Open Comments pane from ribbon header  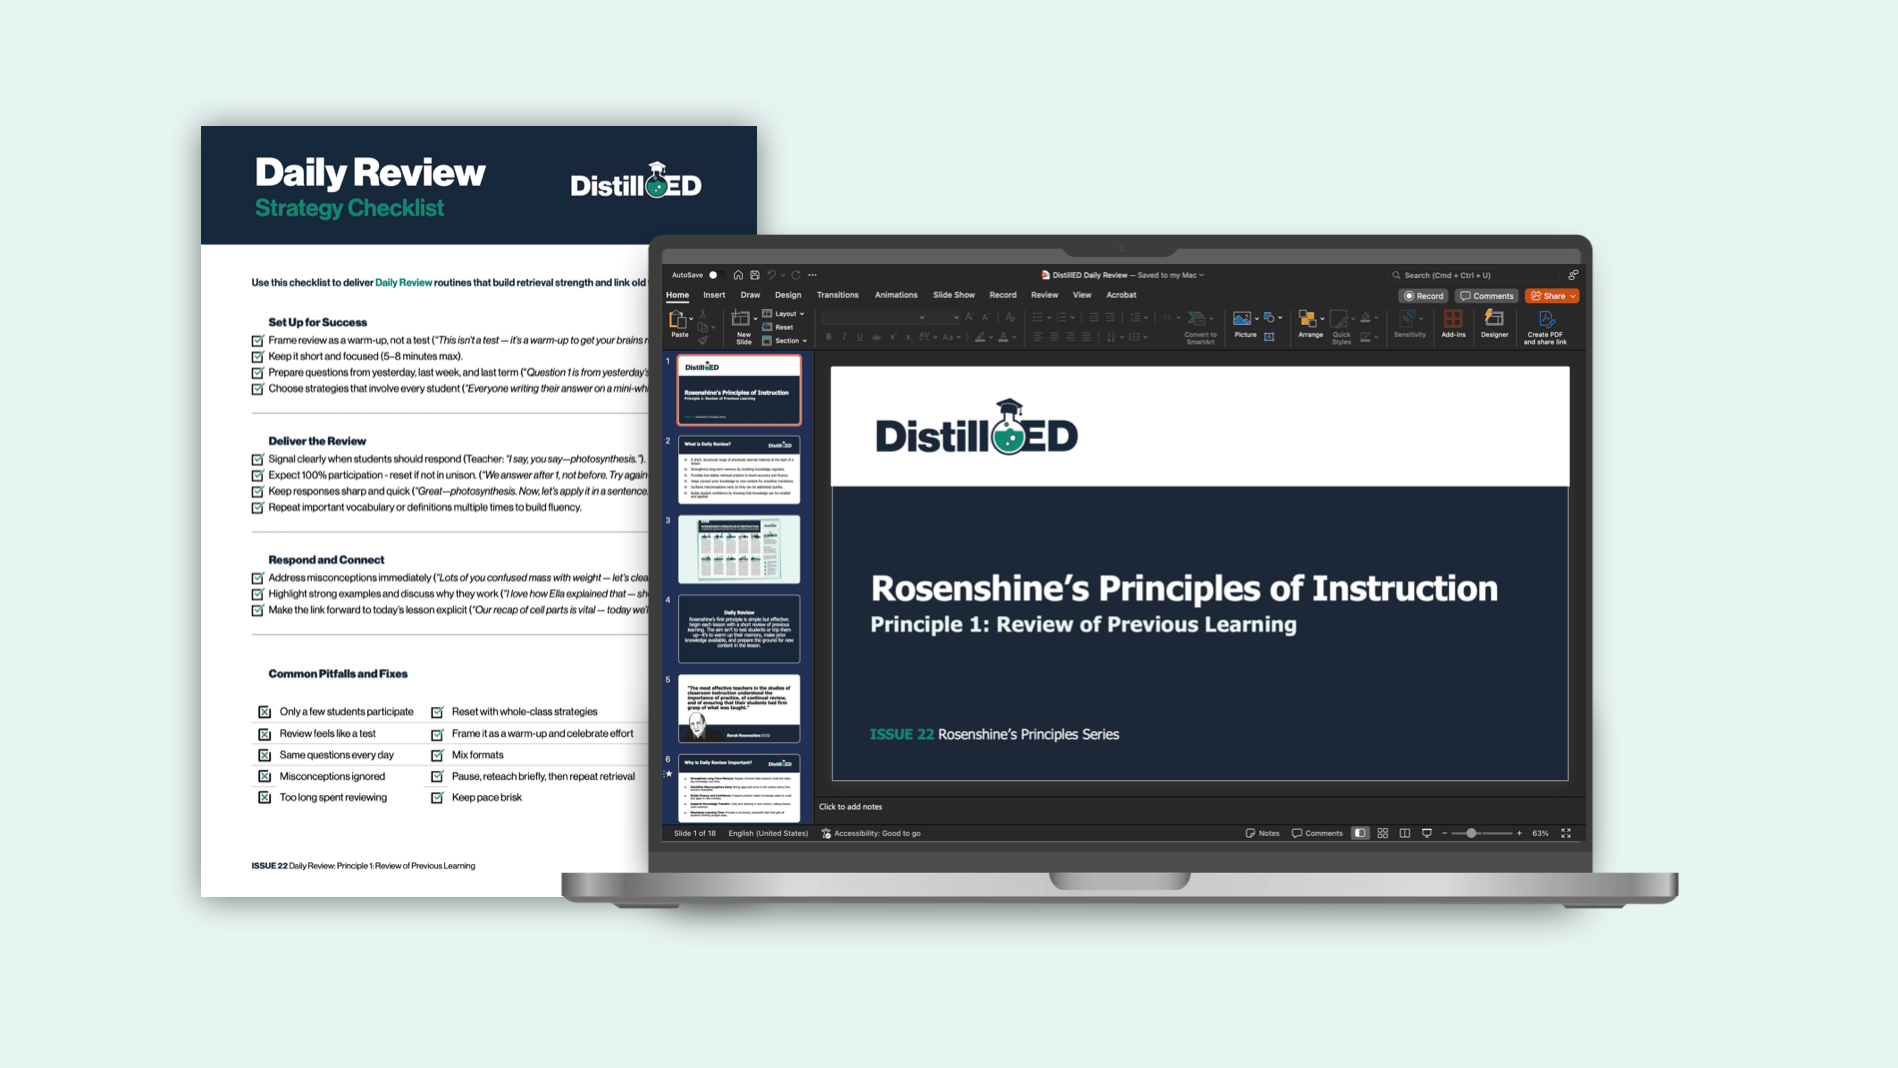pos(1487,296)
